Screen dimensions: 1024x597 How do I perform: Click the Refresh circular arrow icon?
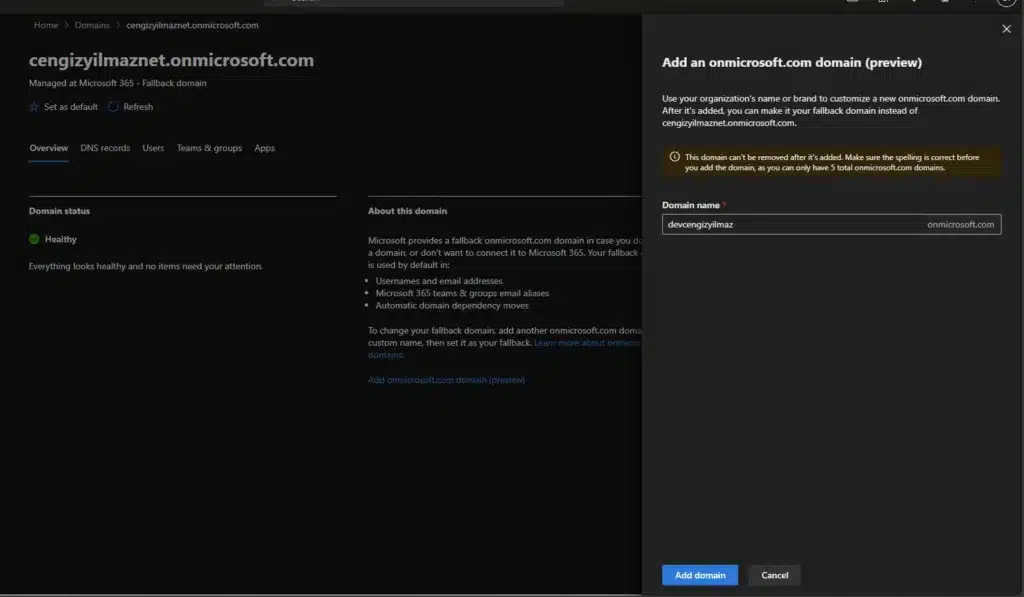coord(113,107)
